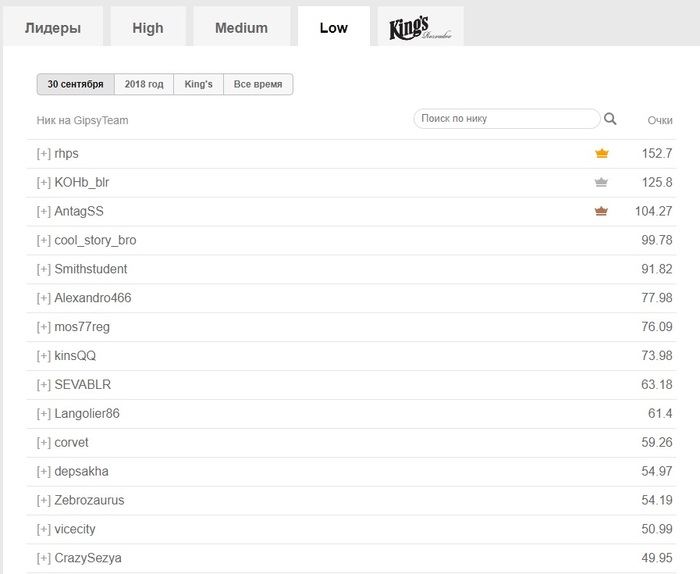700x574 pixels.
Task: Select the 2018 год period filter
Action: (x=144, y=85)
